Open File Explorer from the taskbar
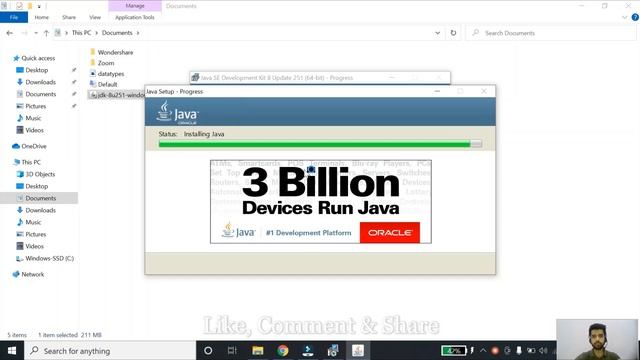 click(258, 351)
